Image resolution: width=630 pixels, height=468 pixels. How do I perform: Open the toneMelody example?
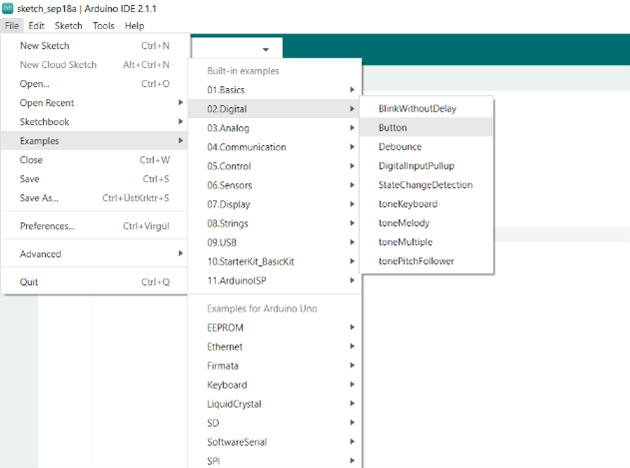426,223
